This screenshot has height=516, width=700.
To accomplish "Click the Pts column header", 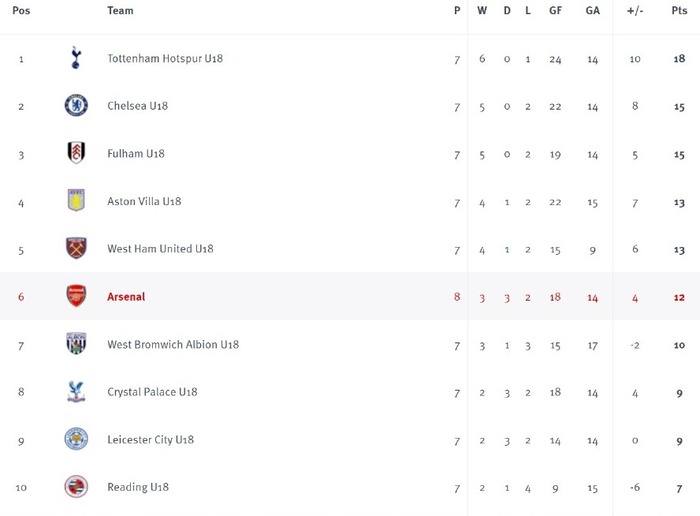I will pos(679,10).
